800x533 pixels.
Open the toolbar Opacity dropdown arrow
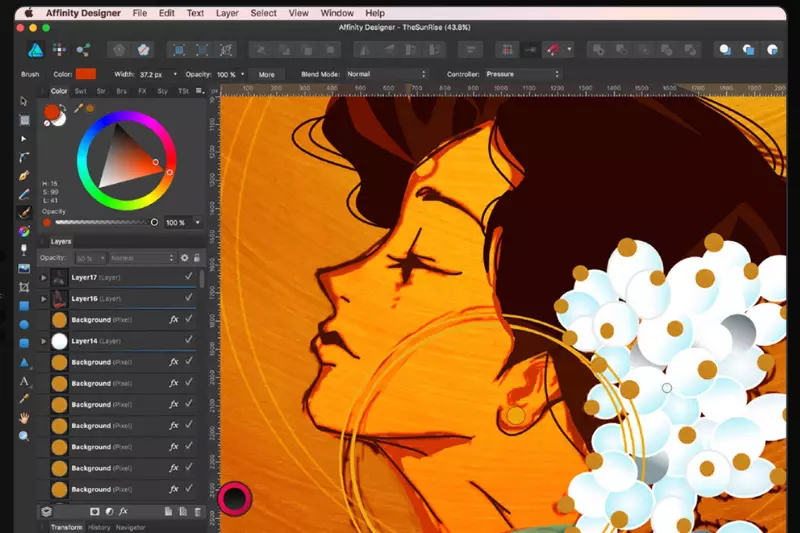click(x=242, y=74)
